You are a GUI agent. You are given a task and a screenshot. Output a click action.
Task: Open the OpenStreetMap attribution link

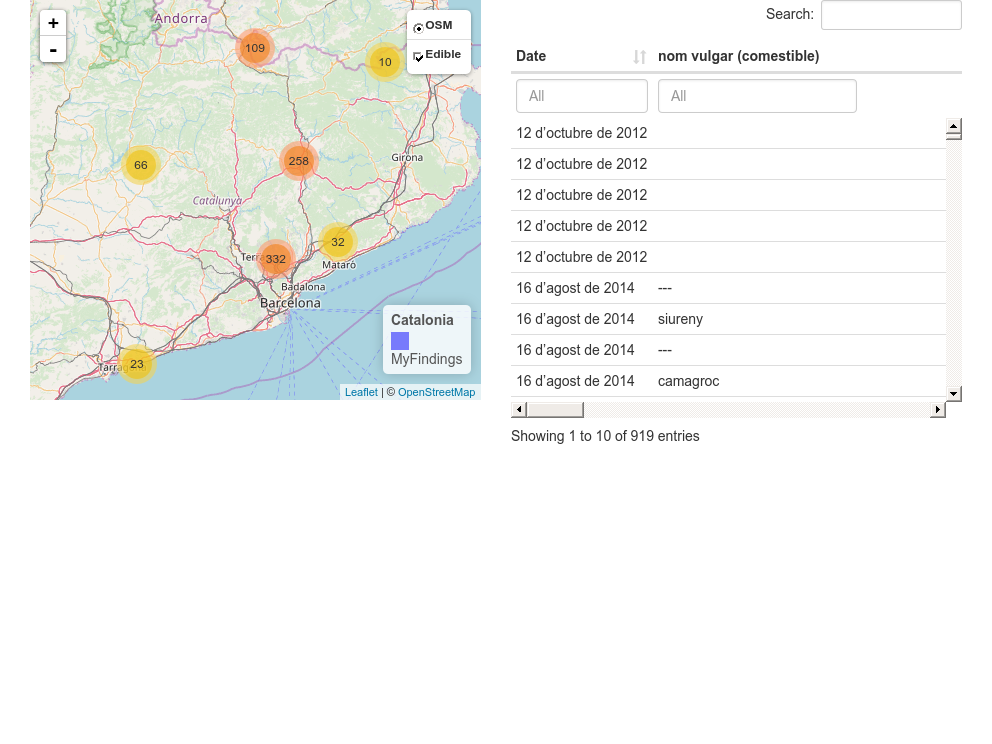pos(436,392)
